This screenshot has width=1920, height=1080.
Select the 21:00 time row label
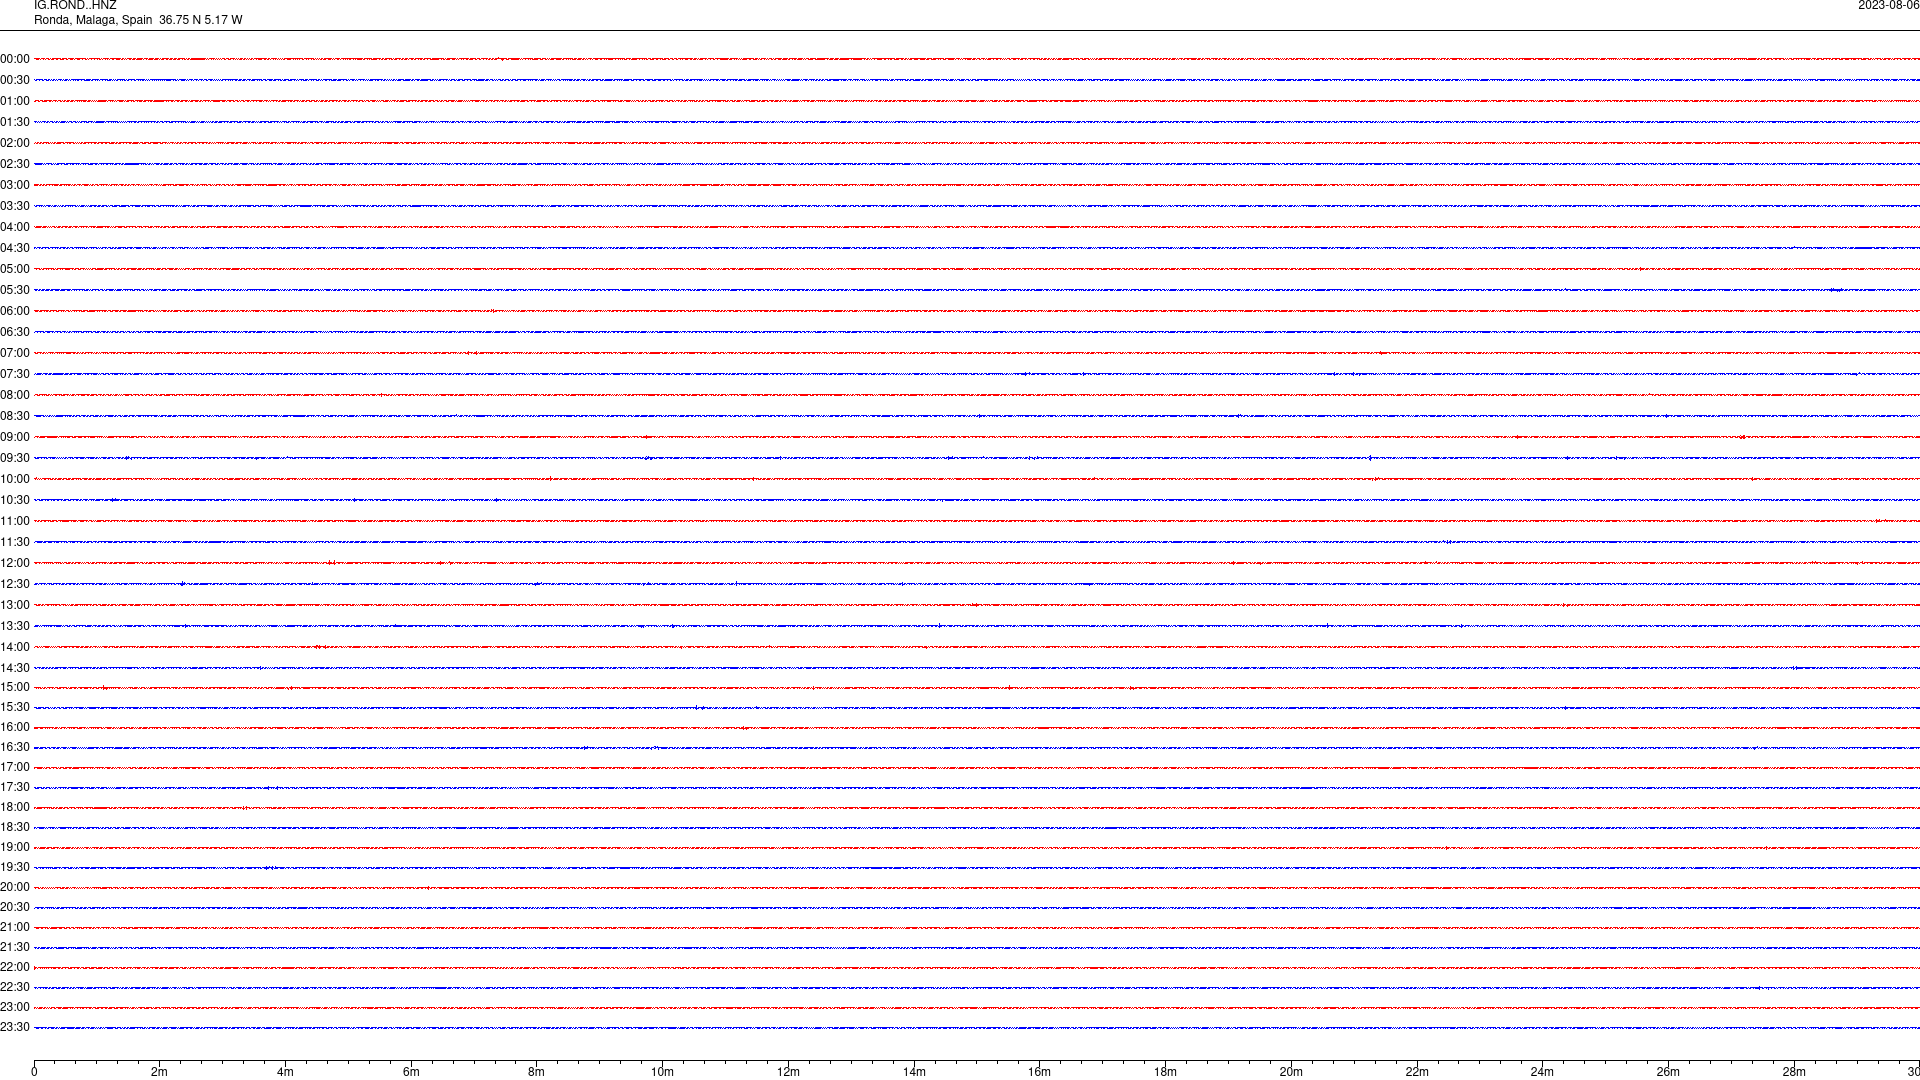tap(15, 927)
